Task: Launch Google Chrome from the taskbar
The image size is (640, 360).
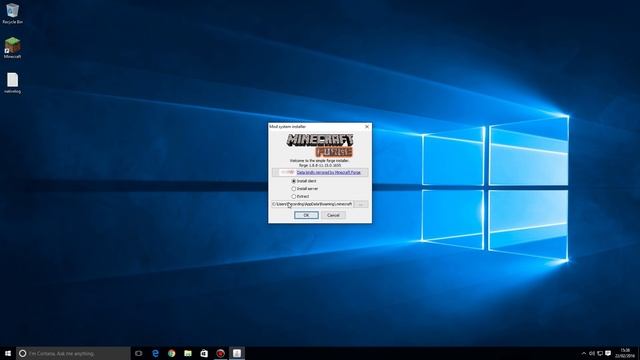Action: [171, 353]
